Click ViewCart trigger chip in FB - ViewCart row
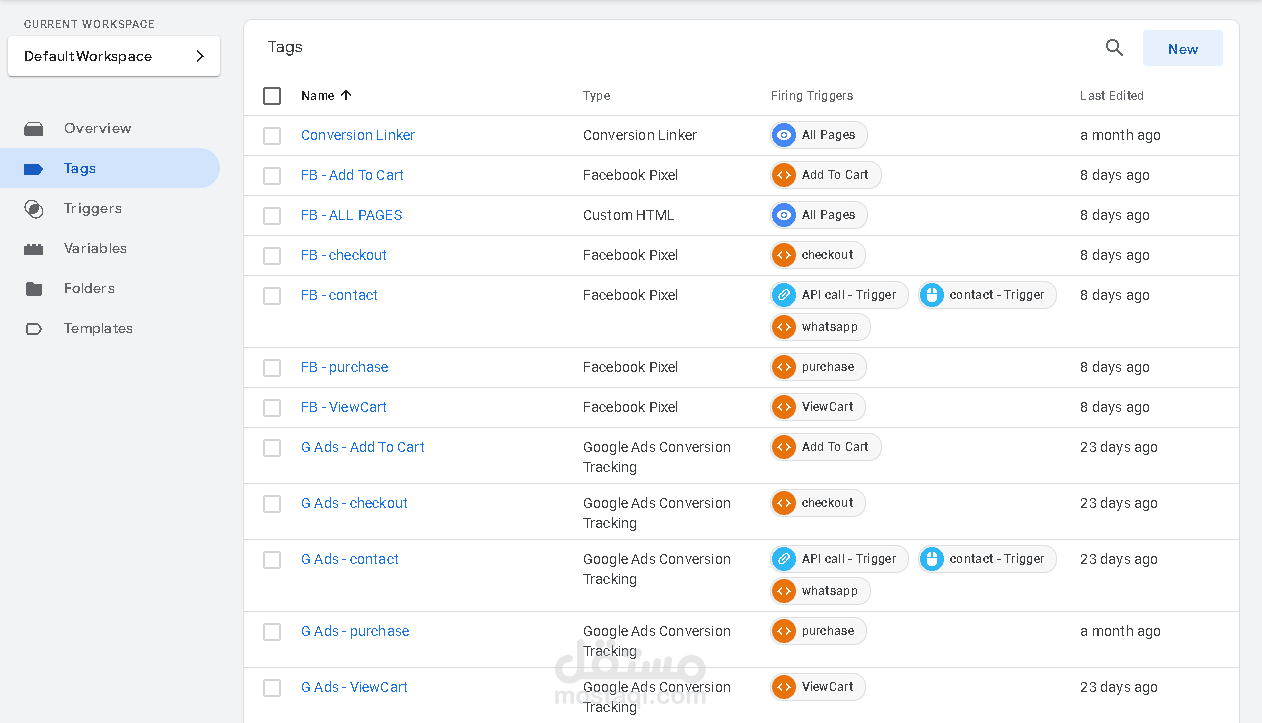Image resolution: width=1262 pixels, height=723 pixels. point(818,407)
